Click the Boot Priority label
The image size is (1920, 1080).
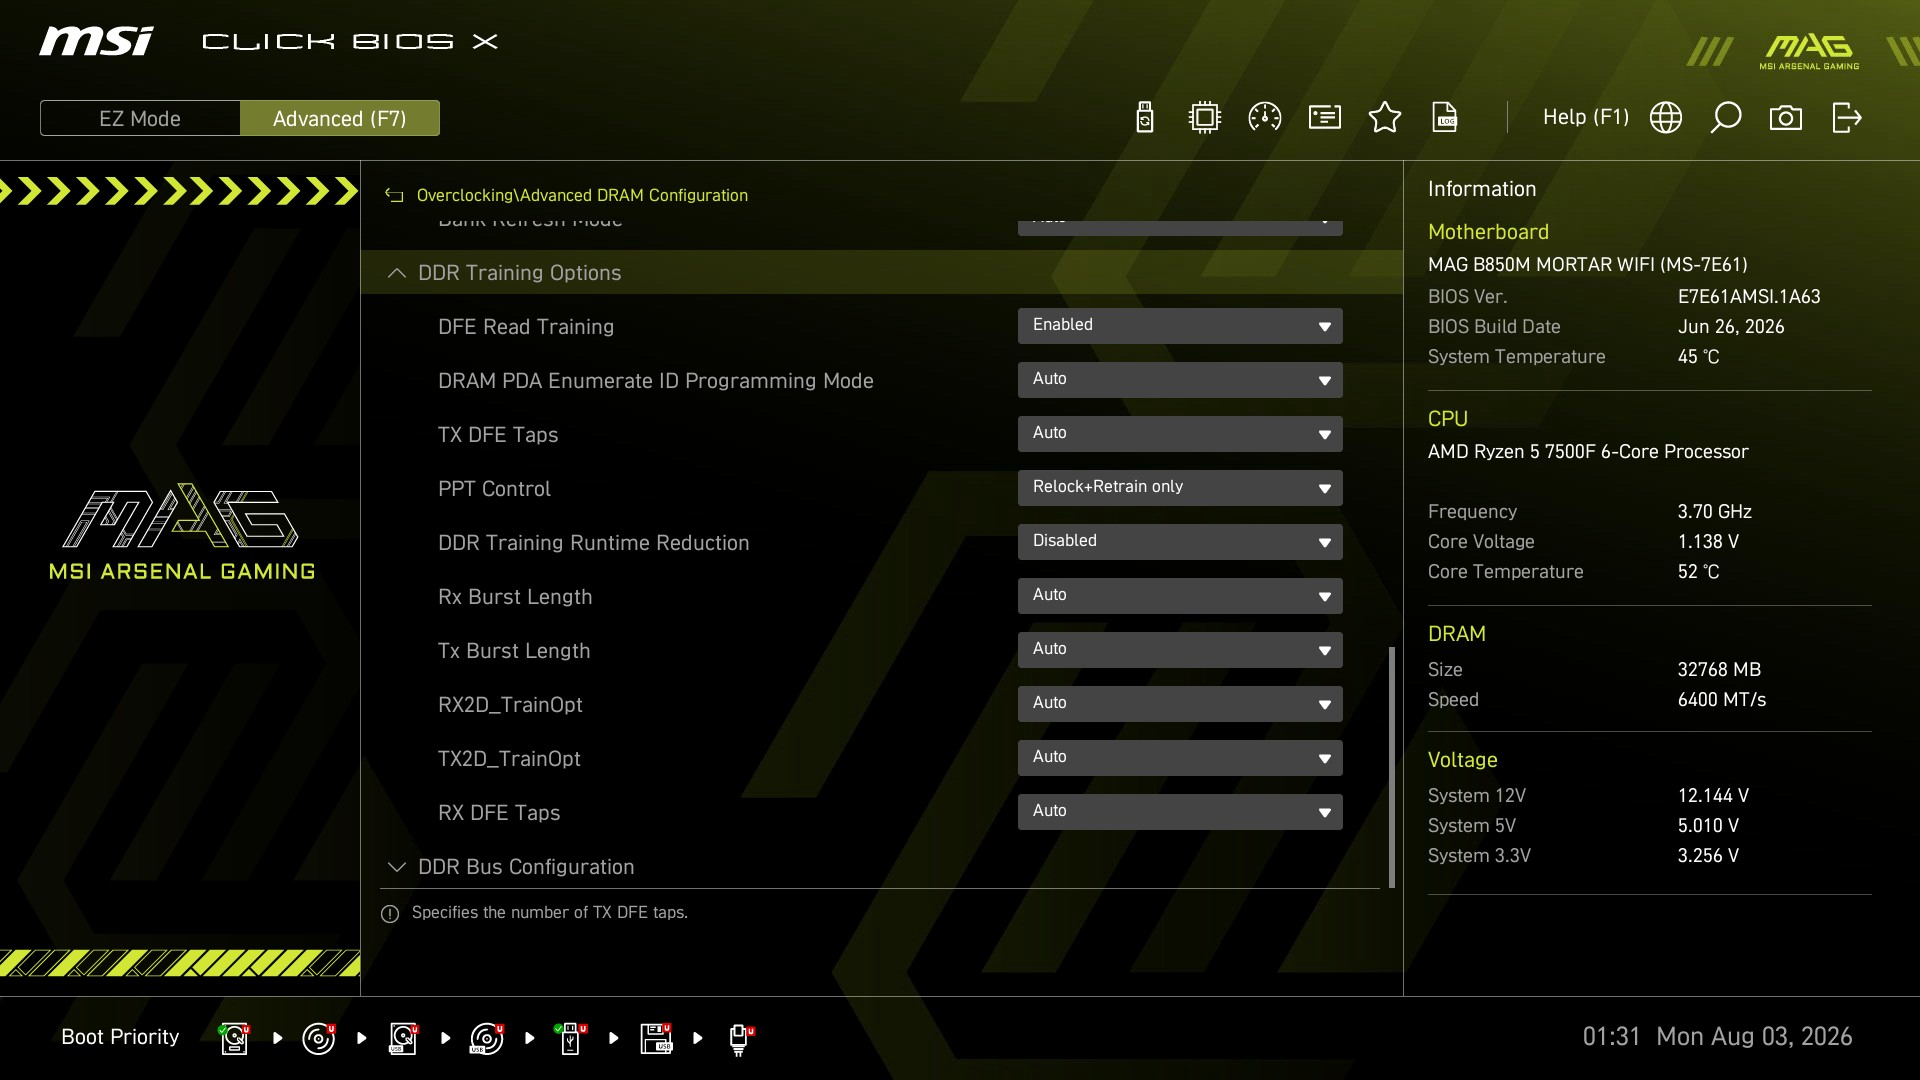click(x=120, y=1037)
